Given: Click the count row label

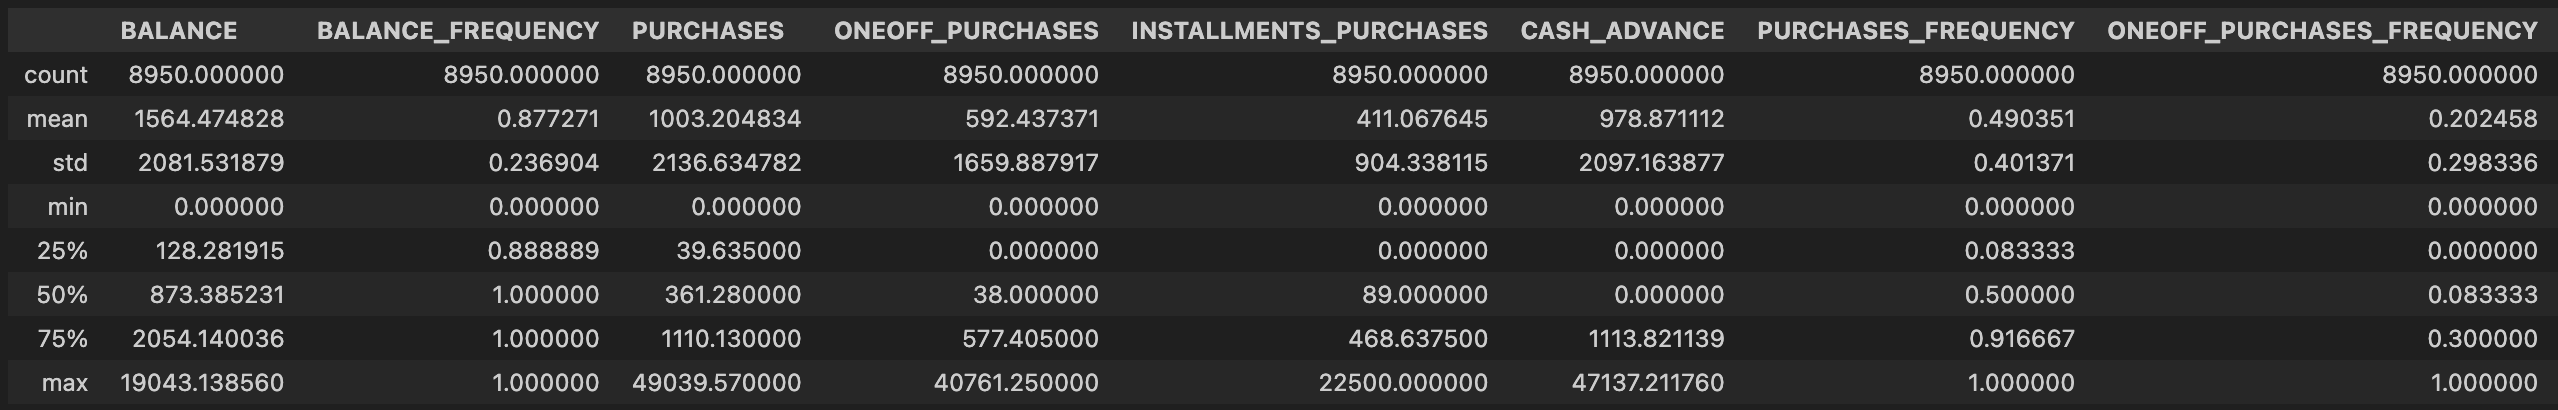Looking at the screenshot, I should [x=56, y=75].
